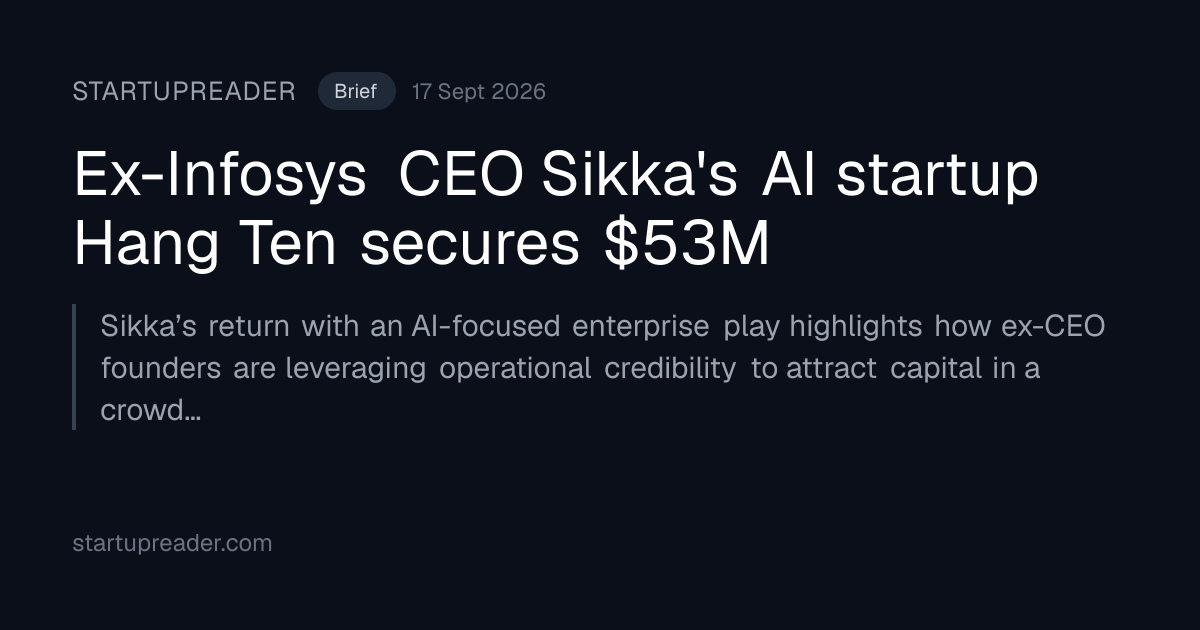
Task: Click the words AI startup in headline
Action: pyautogui.click(x=900, y=177)
